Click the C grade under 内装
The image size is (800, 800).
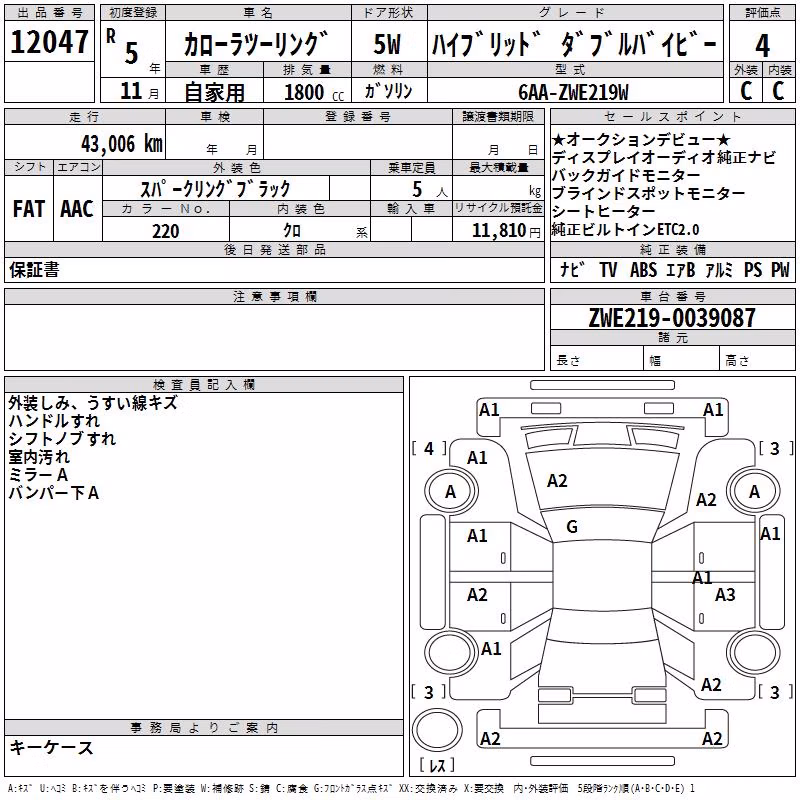tap(778, 91)
